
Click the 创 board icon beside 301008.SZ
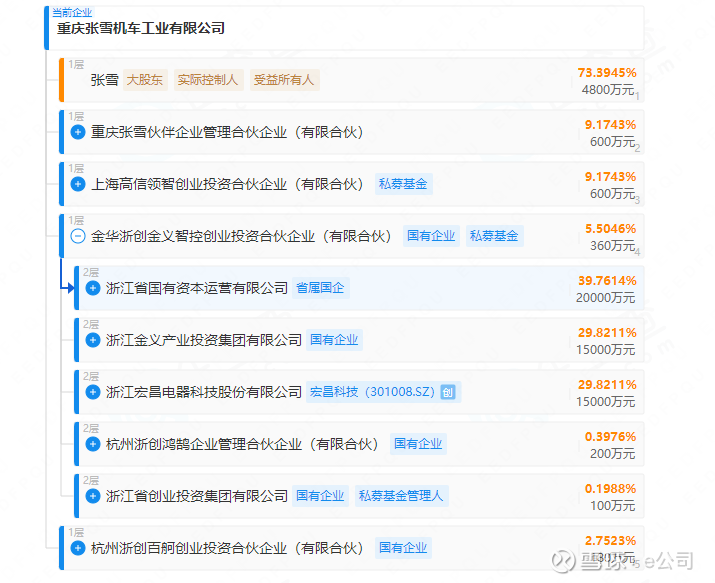[x=448, y=392]
